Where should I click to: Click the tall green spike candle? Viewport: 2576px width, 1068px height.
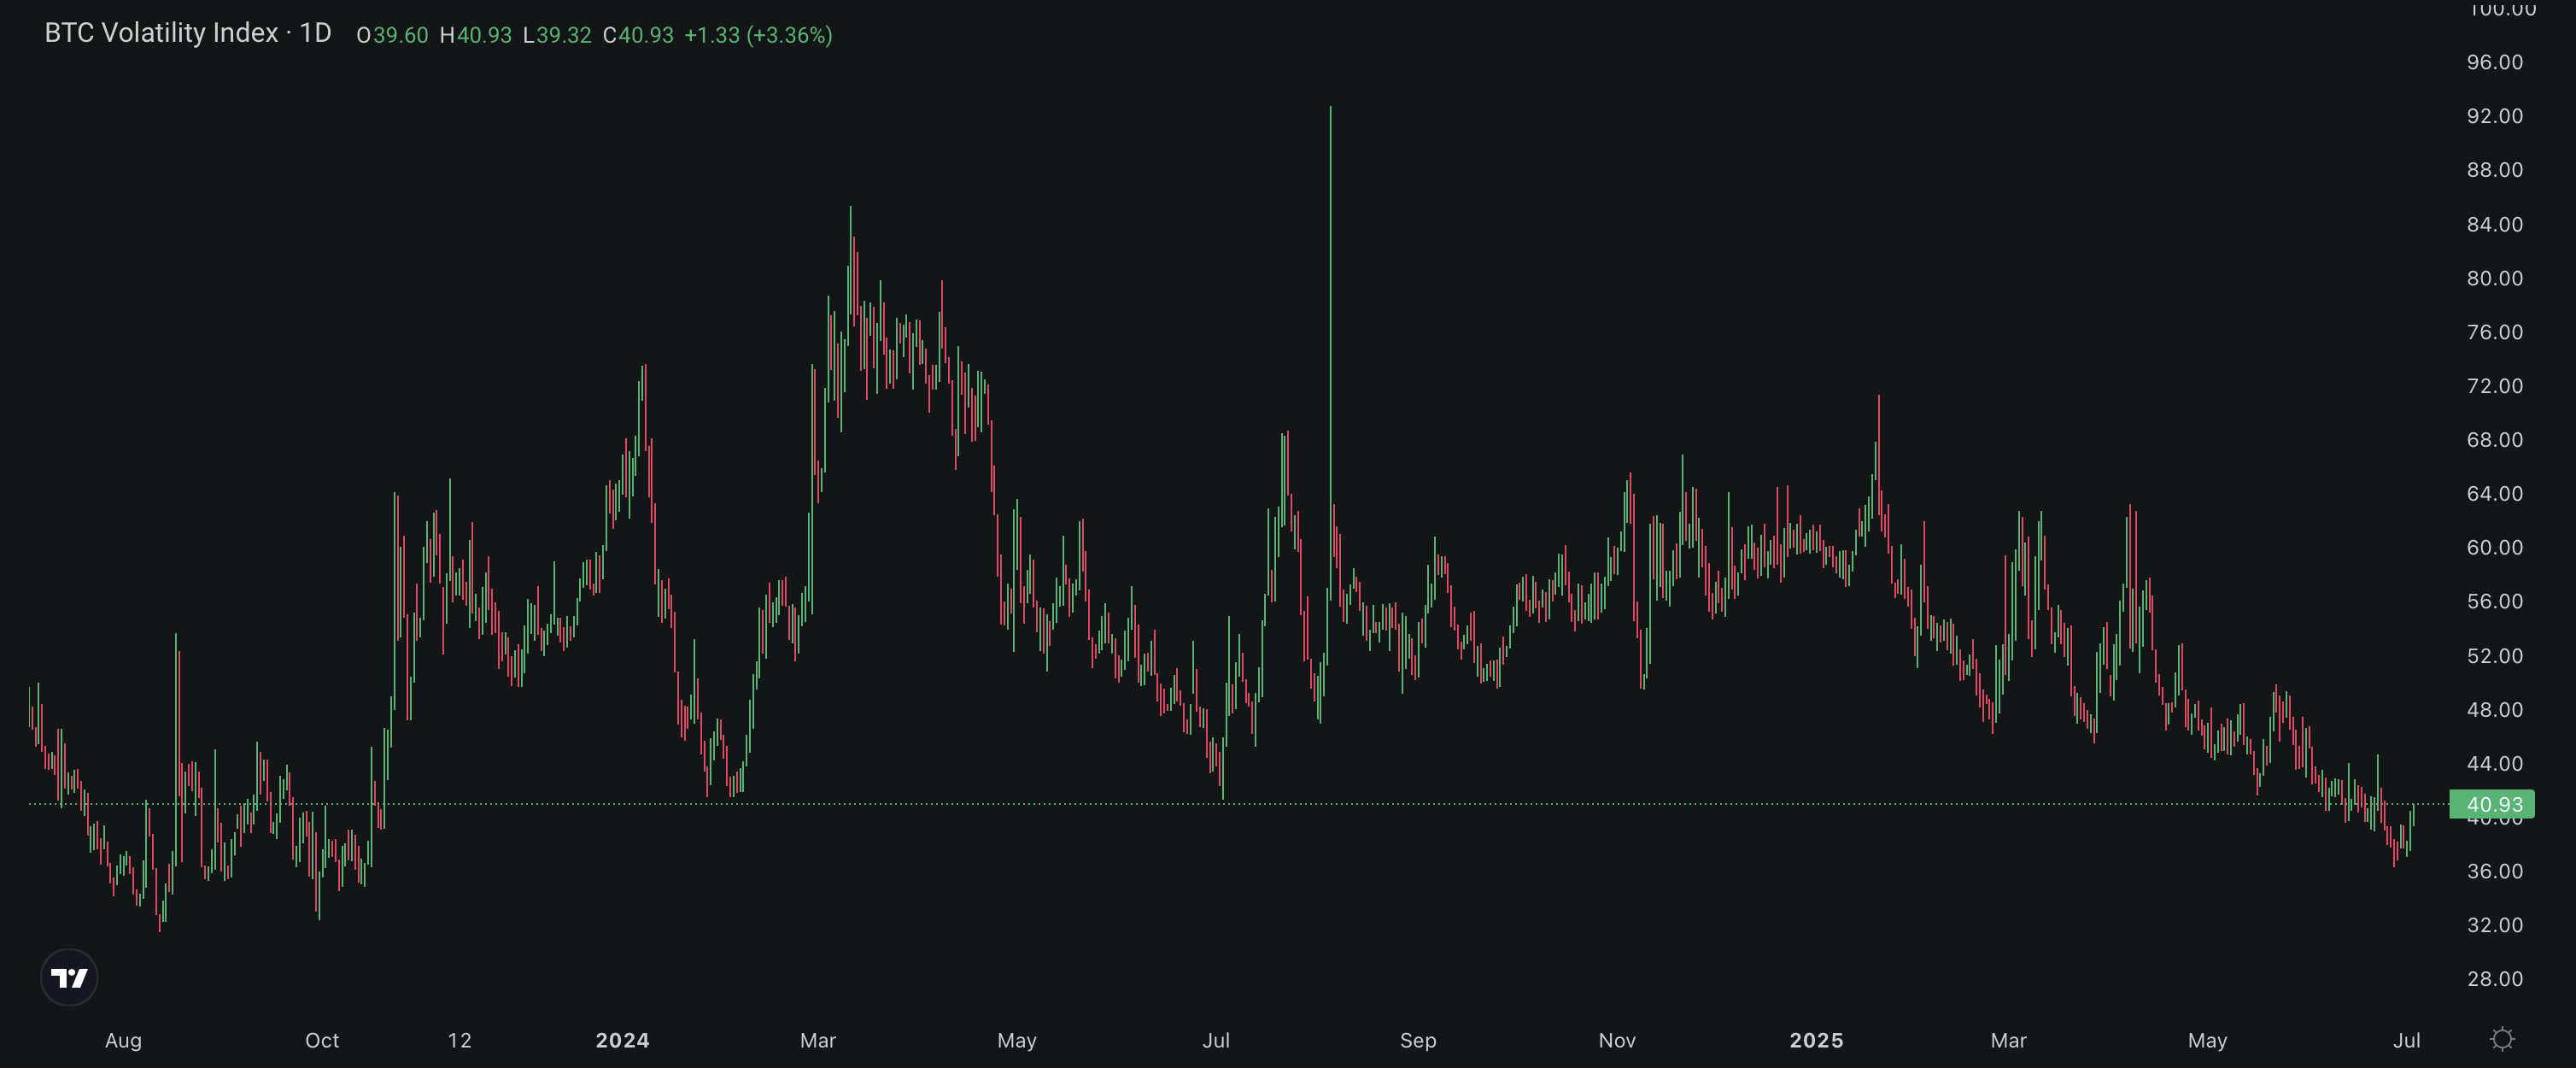1331,300
